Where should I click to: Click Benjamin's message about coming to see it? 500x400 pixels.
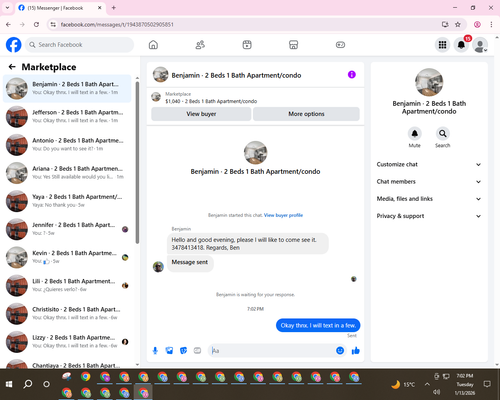[248, 244]
